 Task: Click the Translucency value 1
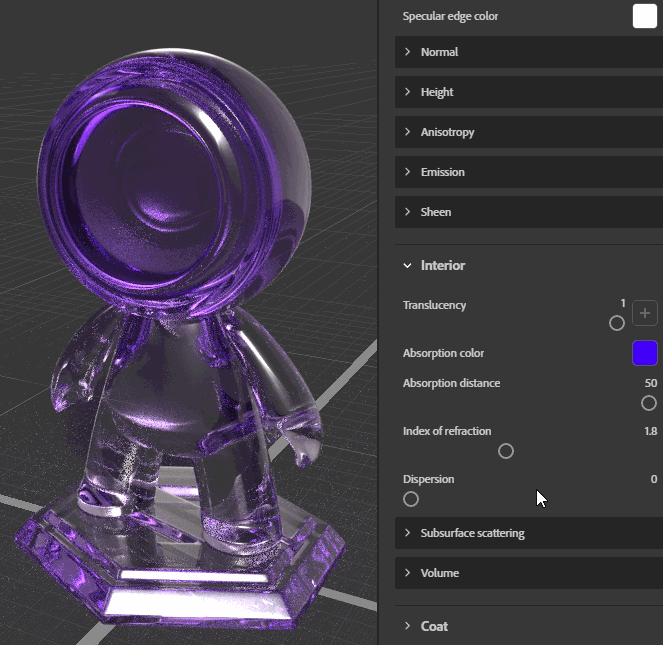tap(623, 303)
